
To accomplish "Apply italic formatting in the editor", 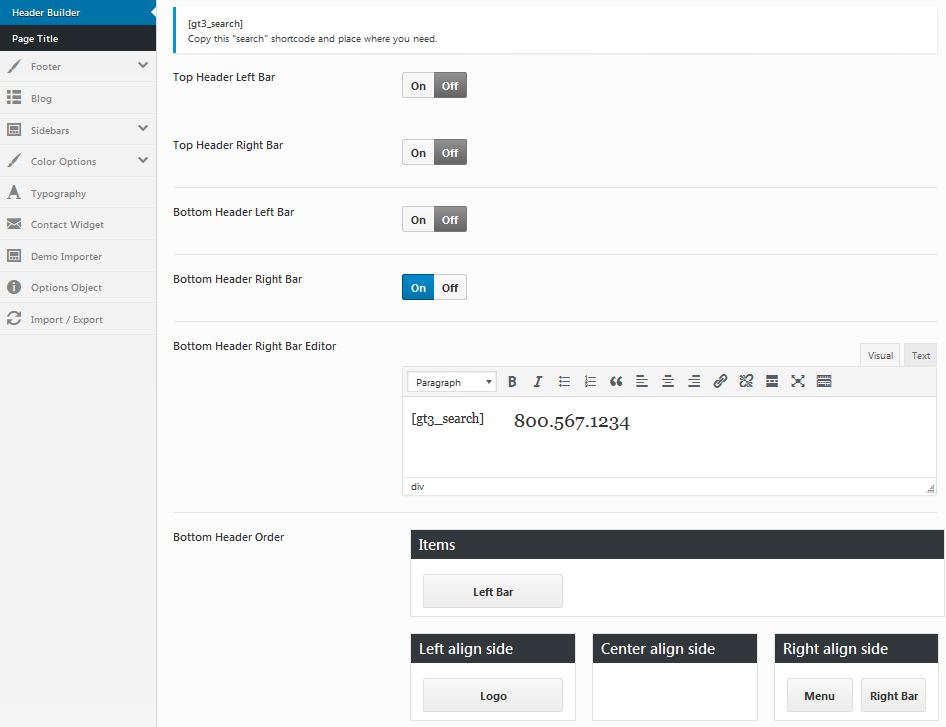I will tap(538, 382).
